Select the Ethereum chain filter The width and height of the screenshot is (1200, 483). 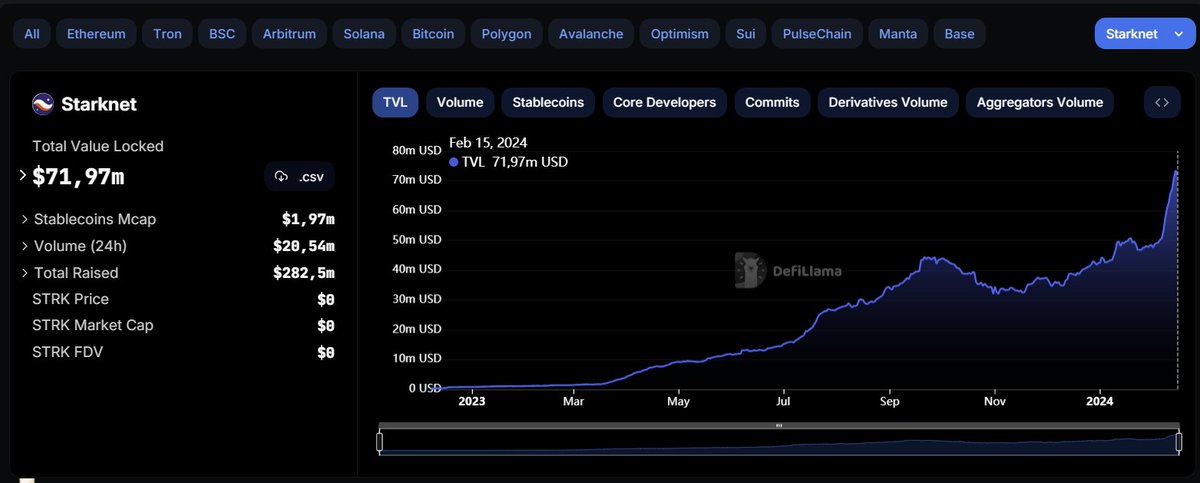(x=96, y=34)
